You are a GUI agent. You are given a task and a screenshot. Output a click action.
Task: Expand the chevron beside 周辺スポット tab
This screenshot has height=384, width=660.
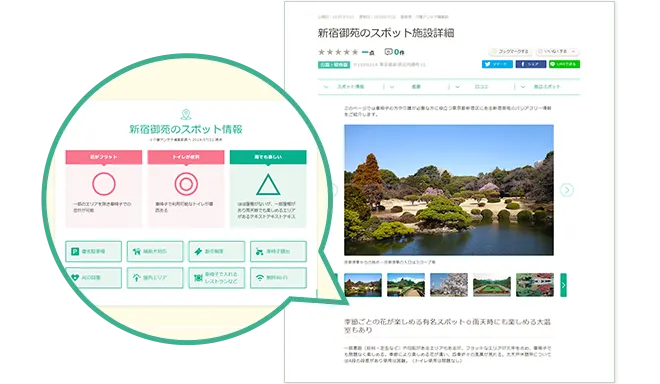523,87
